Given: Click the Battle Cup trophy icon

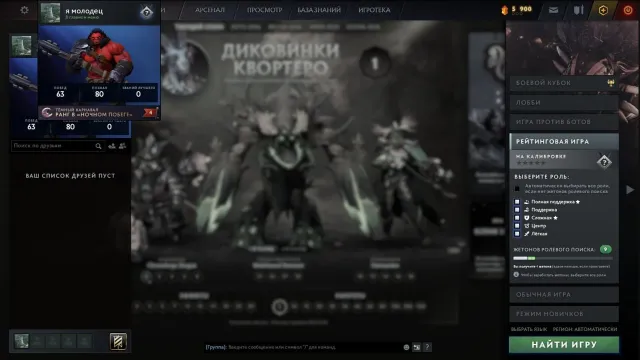Looking at the screenshot, I should [611, 83].
